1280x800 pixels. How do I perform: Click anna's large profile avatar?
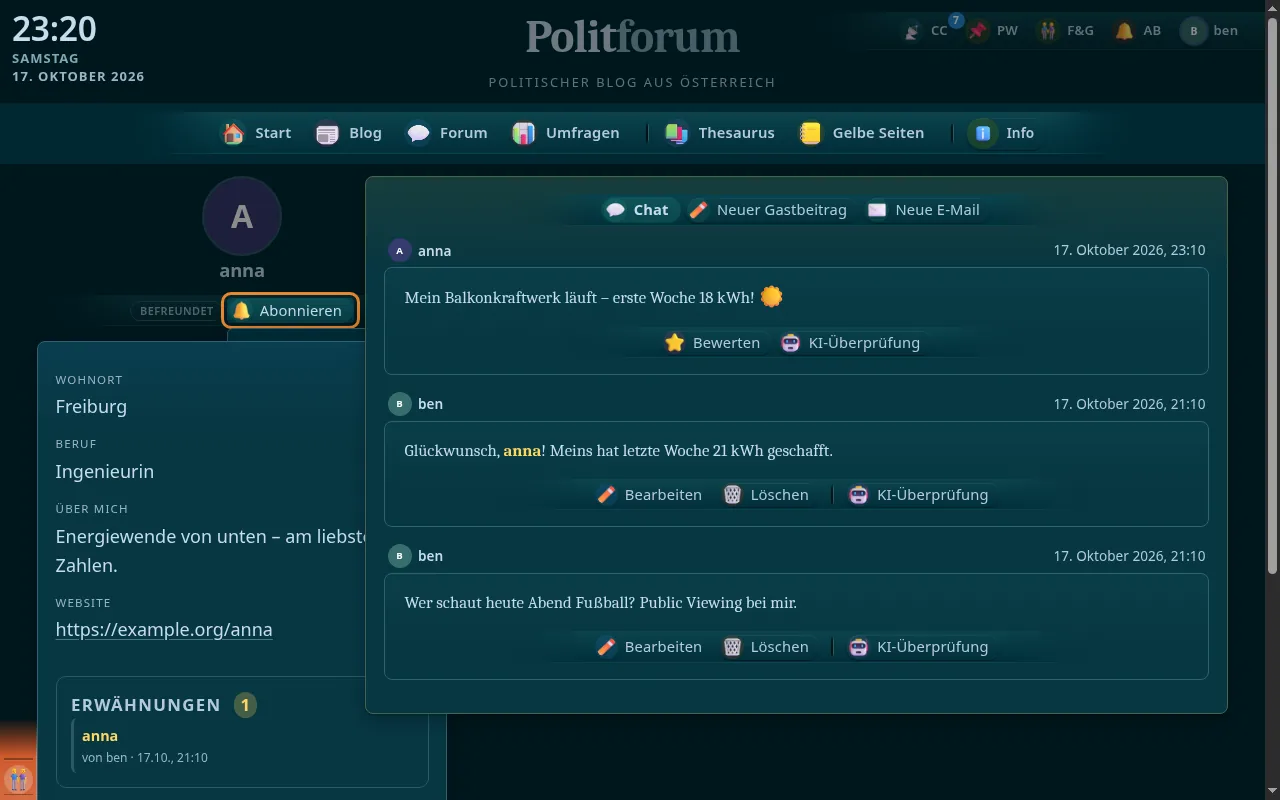coord(242,216)
